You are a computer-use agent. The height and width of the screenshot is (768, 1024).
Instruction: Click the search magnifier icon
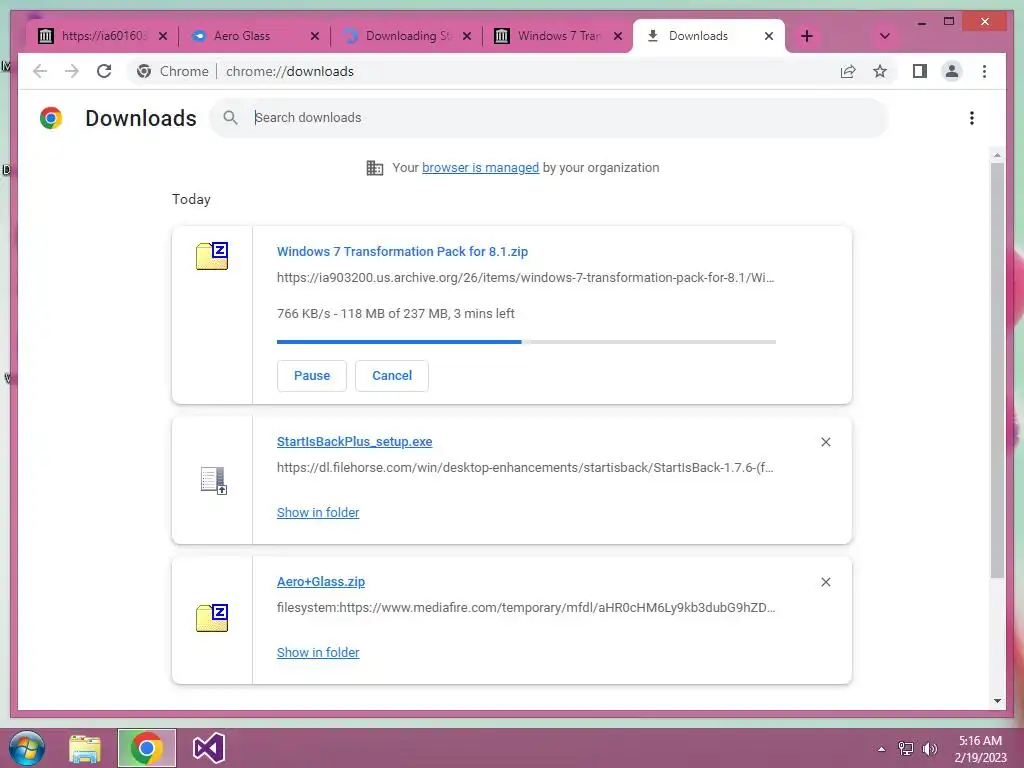[x=230, y=118]
